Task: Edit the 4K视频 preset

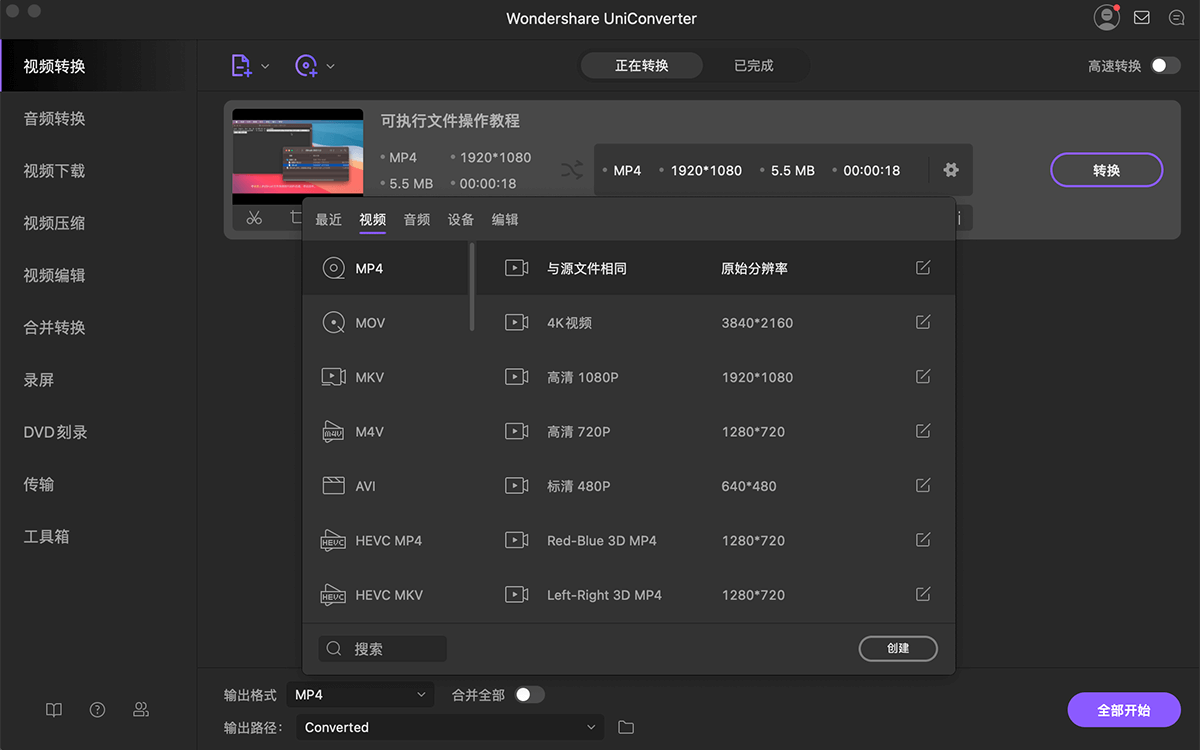Action: [923, 322]
